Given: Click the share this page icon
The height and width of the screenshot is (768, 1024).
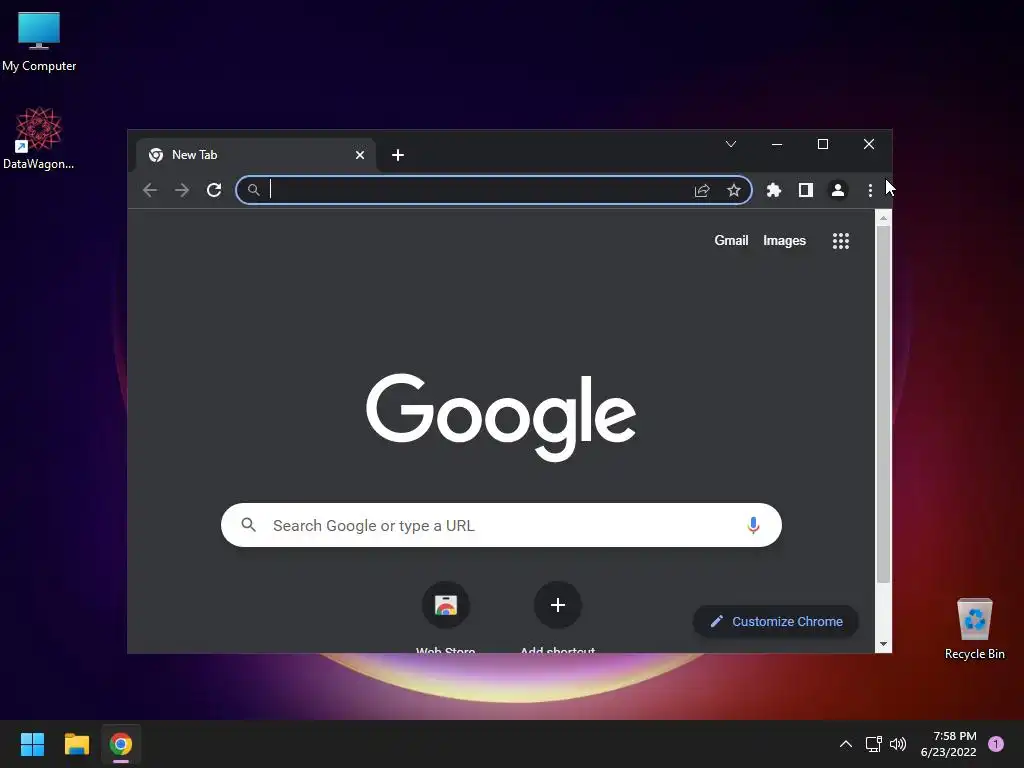Looking at the screenshot, I should (702, 190).
